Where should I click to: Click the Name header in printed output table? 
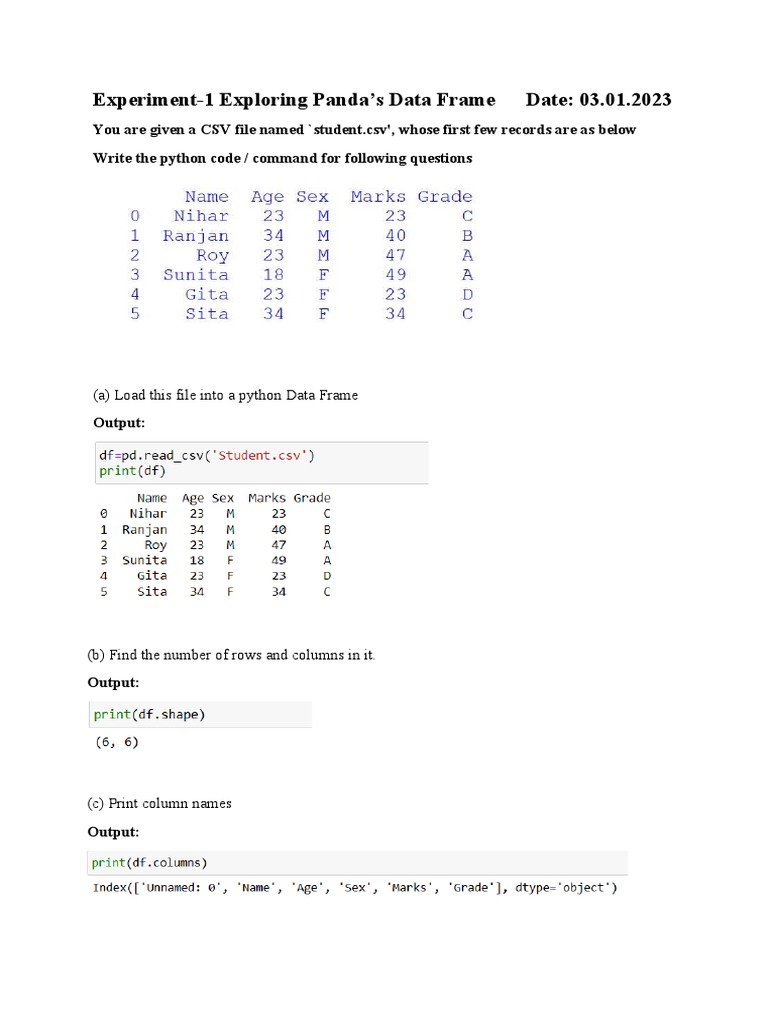coord(152,498)
